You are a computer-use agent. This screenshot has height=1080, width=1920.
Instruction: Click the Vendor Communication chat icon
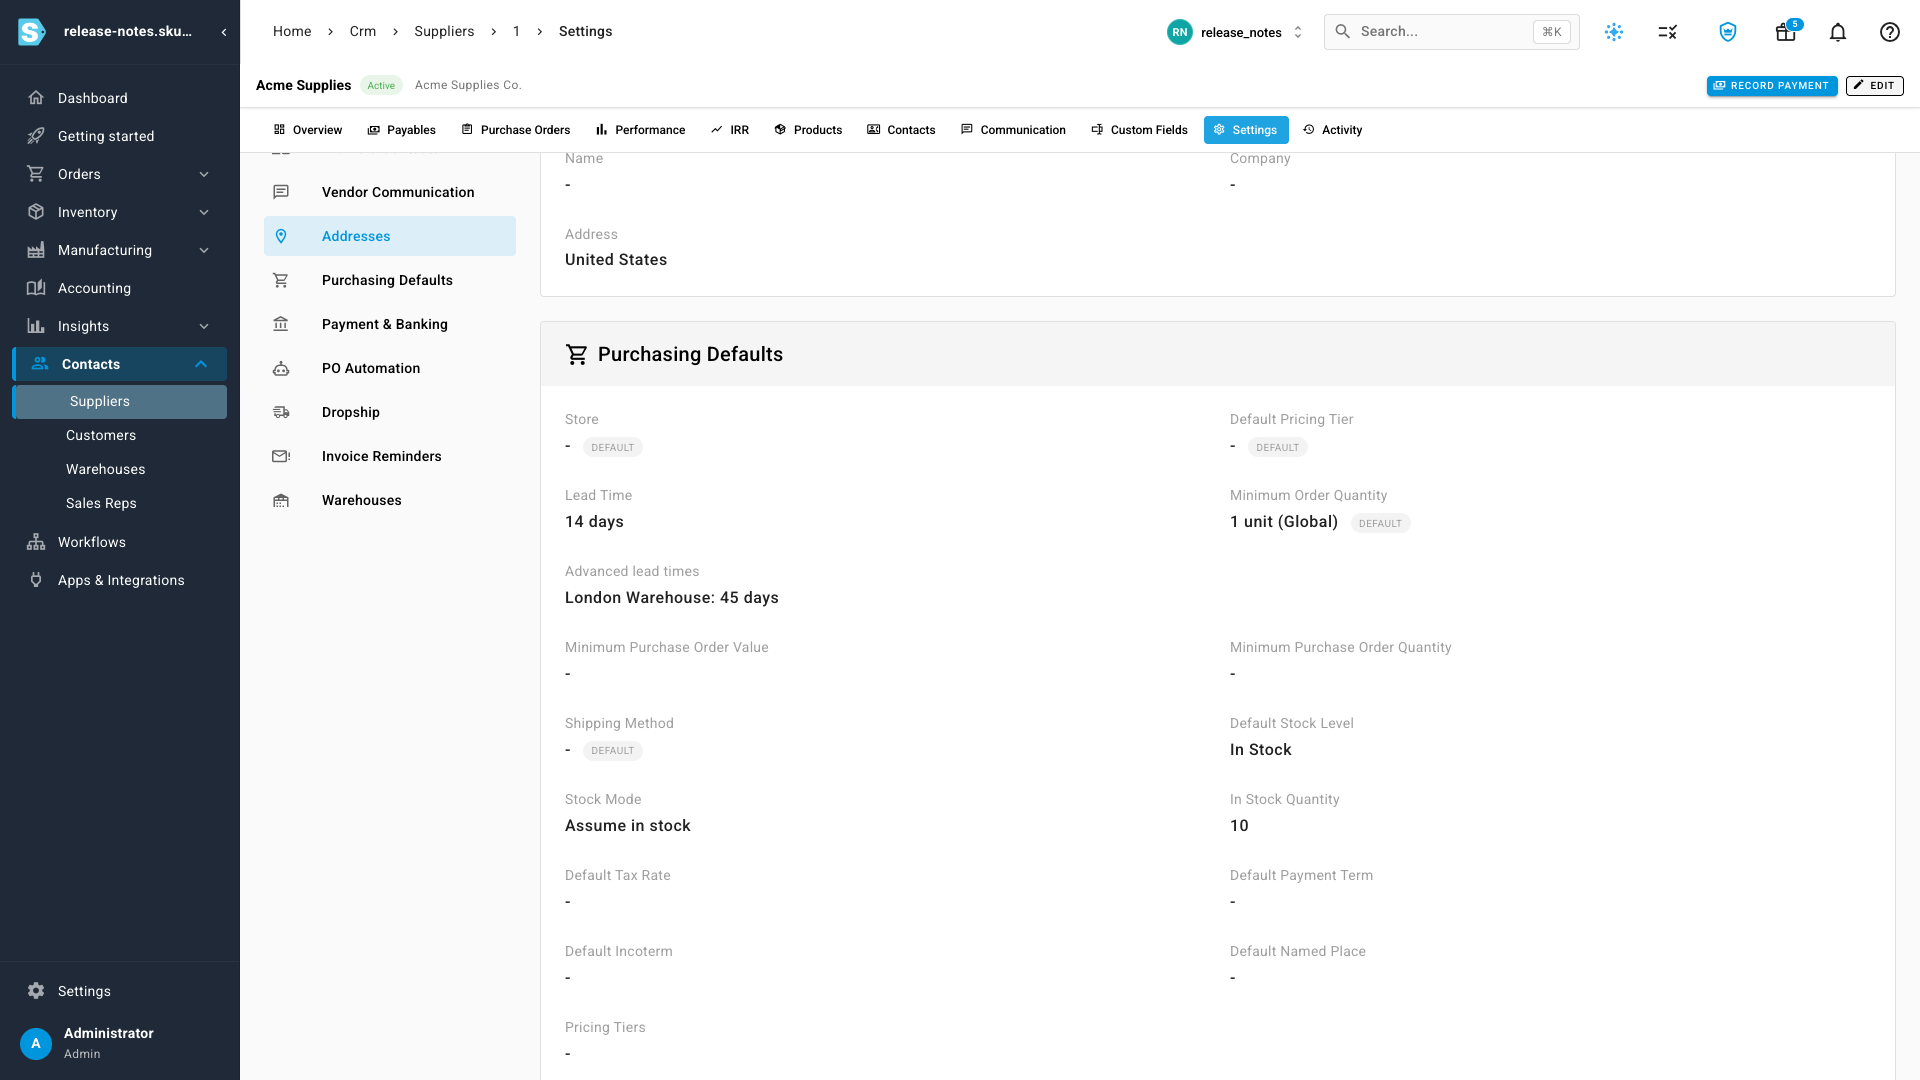point(281,192)
